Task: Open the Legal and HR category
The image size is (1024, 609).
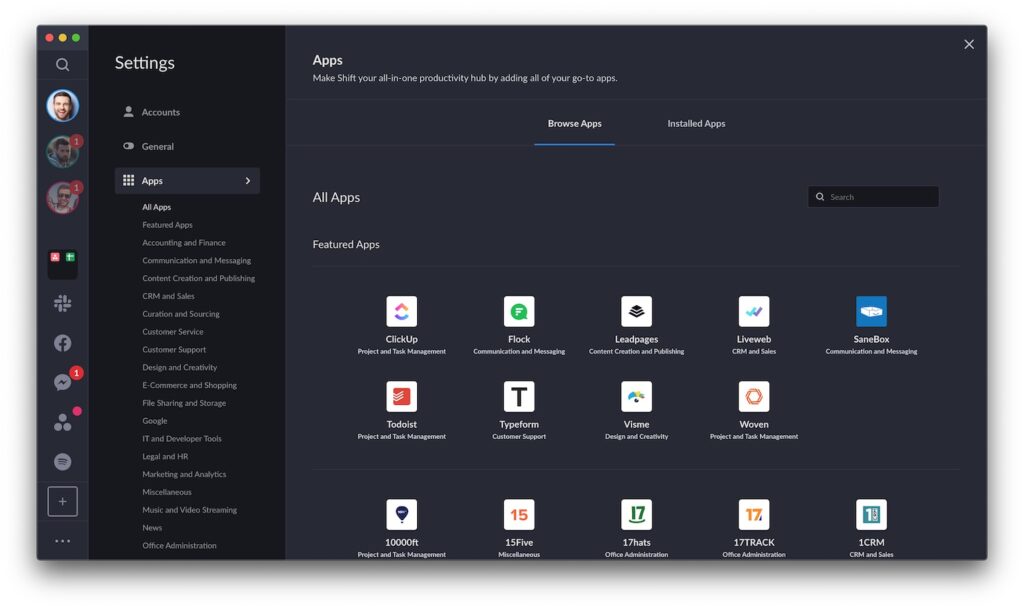Action: tap(165, 456)
